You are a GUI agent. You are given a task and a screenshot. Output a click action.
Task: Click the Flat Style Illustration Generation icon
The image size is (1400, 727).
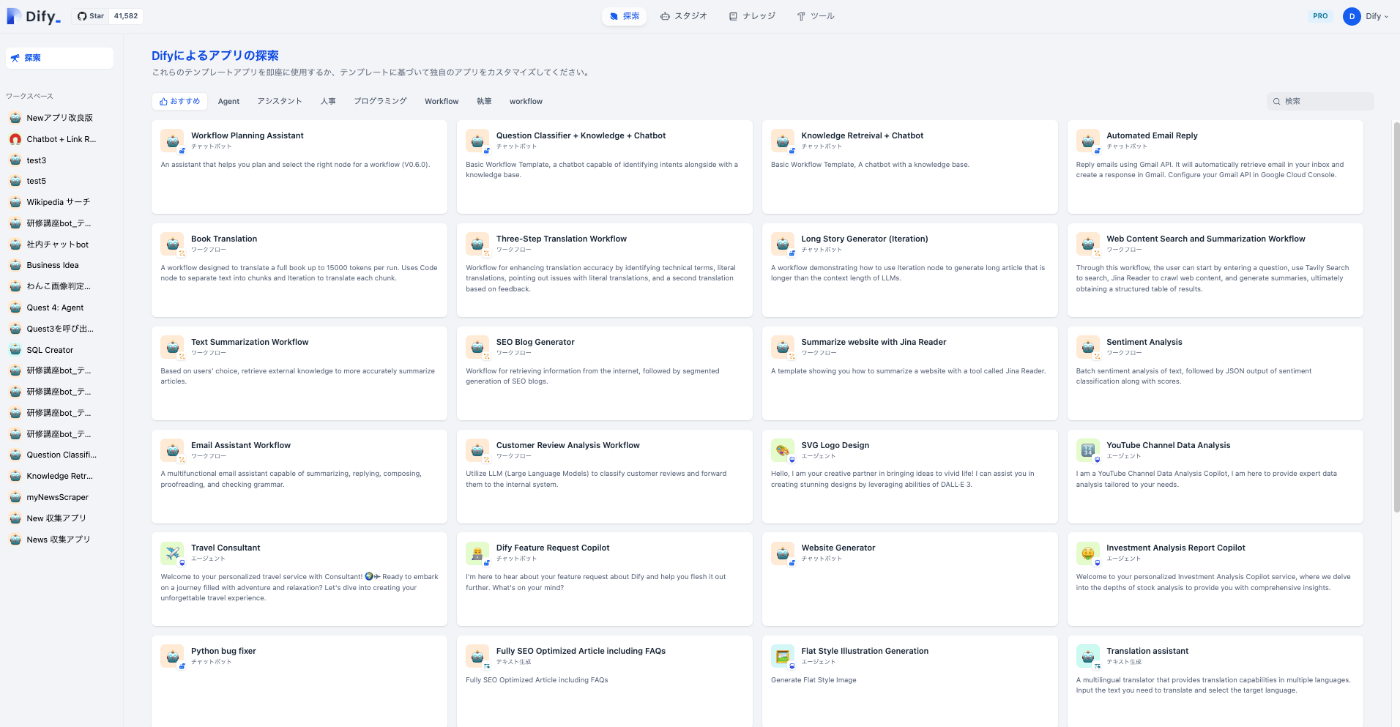tap(782, 656)
